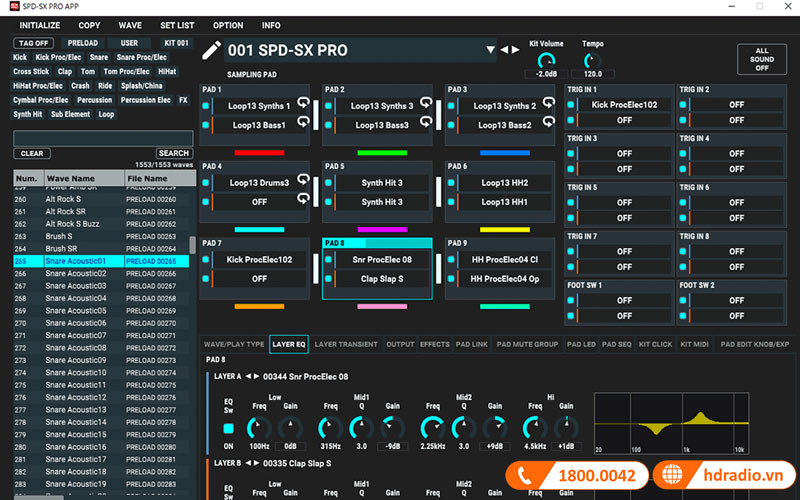Open the kit selection dropdown arrow
Image resolution: width=800 pixels, height=500 pixels.
[x=490, y=49]
